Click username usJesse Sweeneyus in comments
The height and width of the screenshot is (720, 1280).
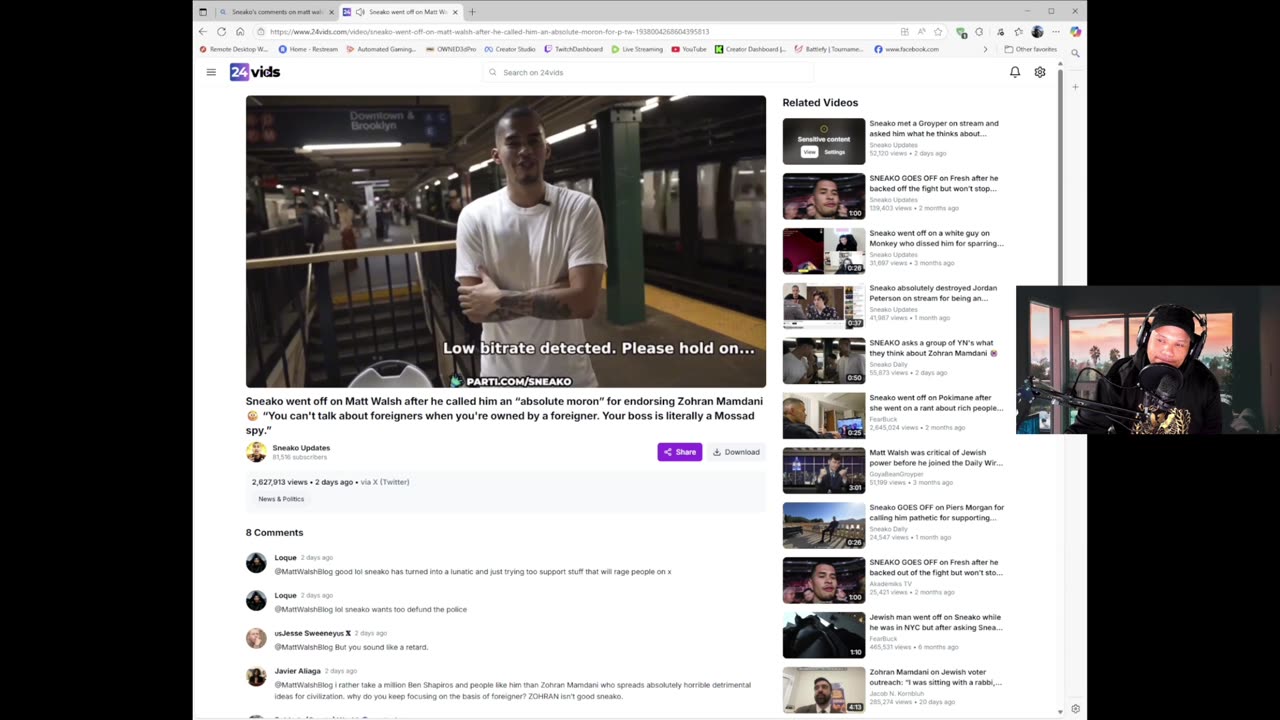pyautogui.click(x=313, y=633)
